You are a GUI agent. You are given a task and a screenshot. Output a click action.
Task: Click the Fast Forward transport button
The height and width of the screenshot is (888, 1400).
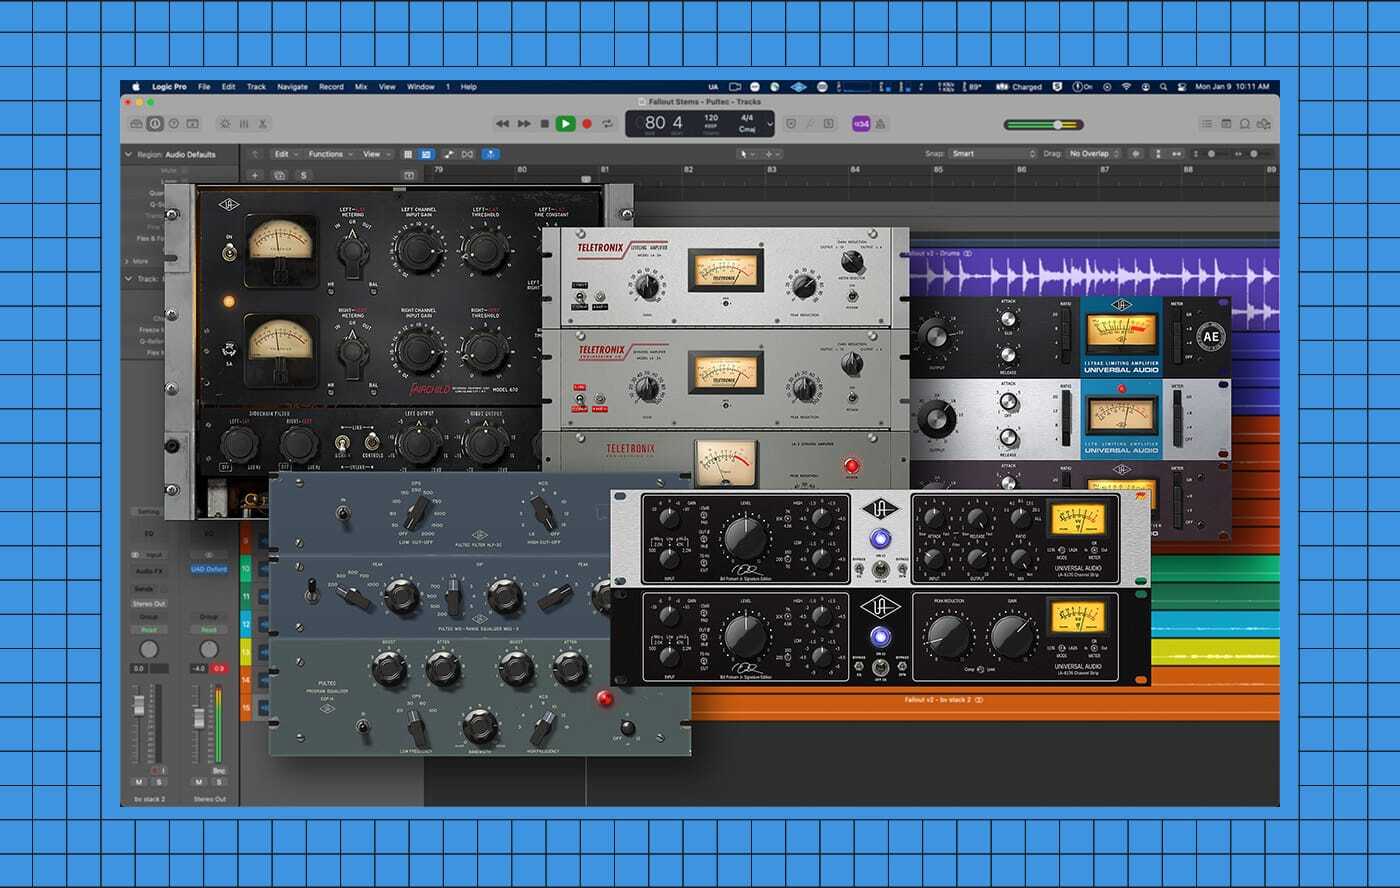click(x=524, y=124)
